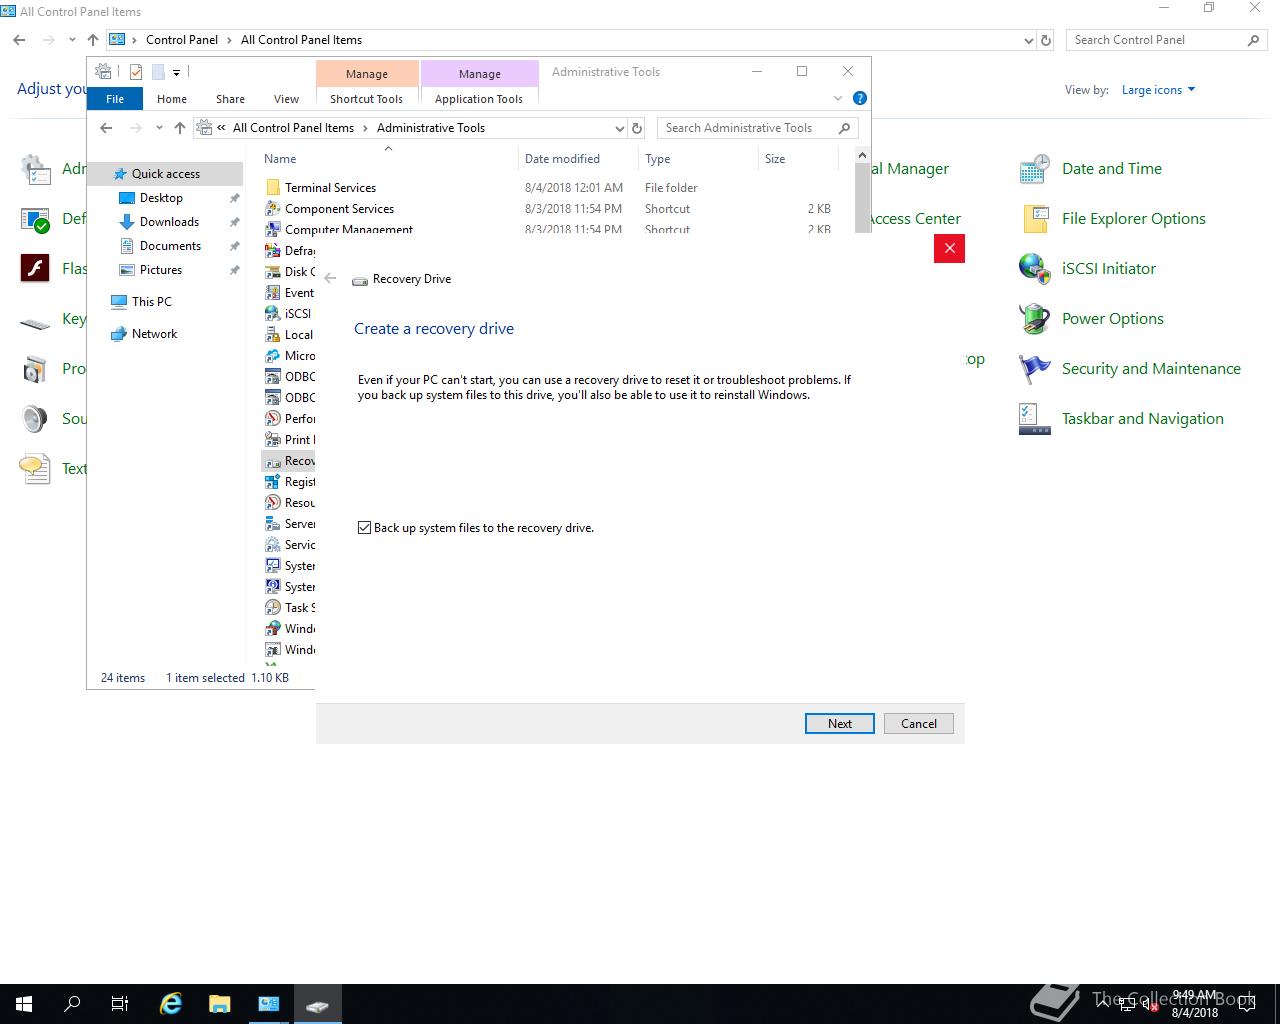
Task: Click Power Options battery icon
Action: pyautogui.click(x=1034, y=319)
